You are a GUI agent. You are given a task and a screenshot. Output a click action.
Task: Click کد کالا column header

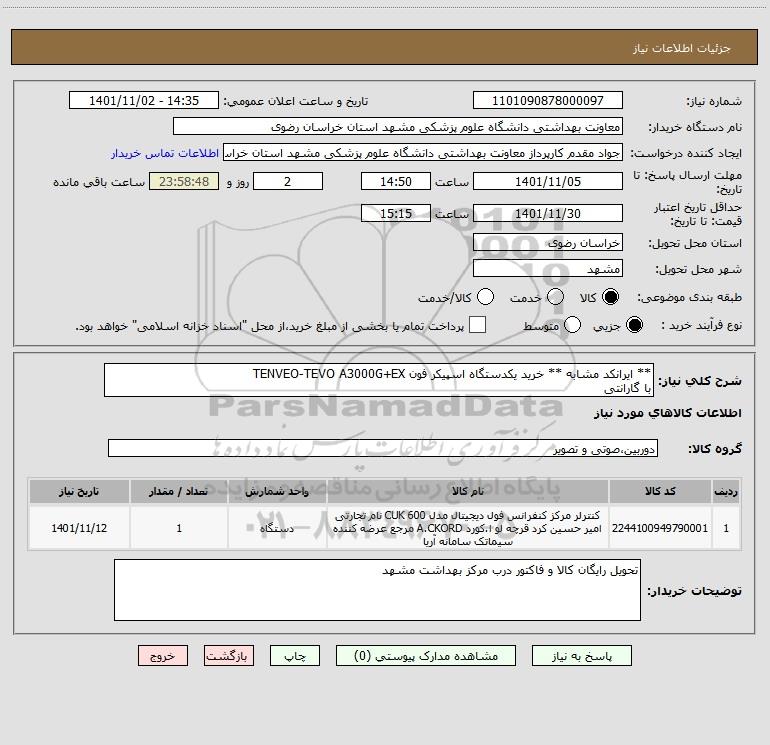click(660, 492)
